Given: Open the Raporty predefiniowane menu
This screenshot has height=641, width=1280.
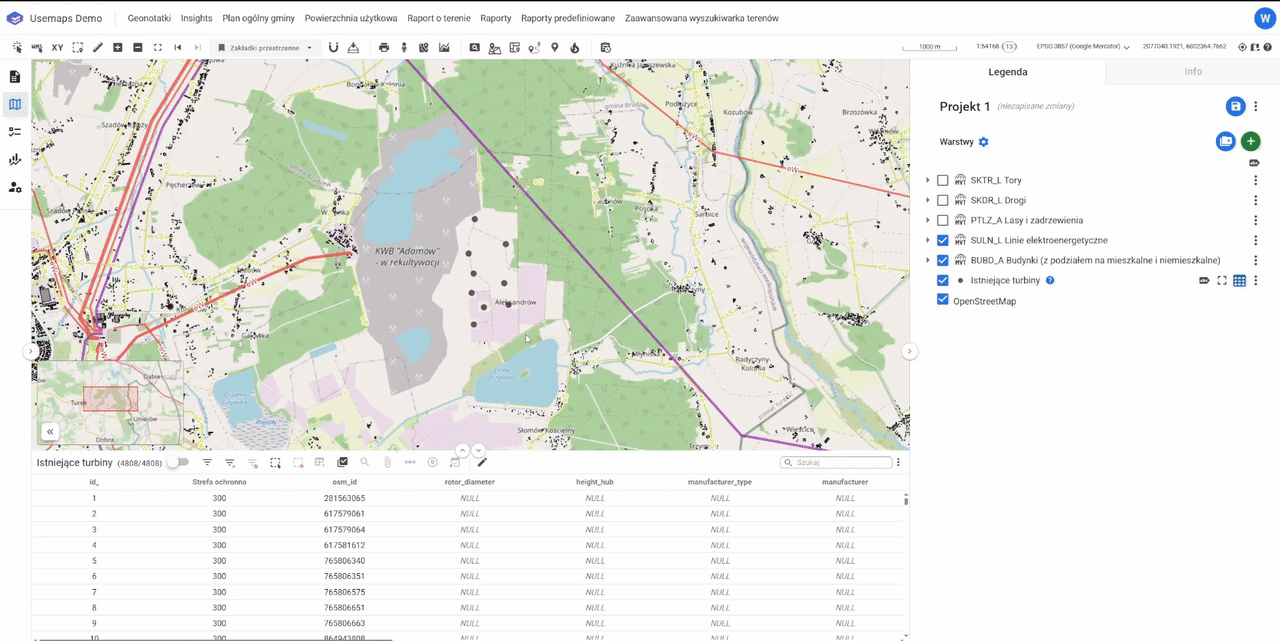Looking at the screenshot, I should [x=568, y=18].
